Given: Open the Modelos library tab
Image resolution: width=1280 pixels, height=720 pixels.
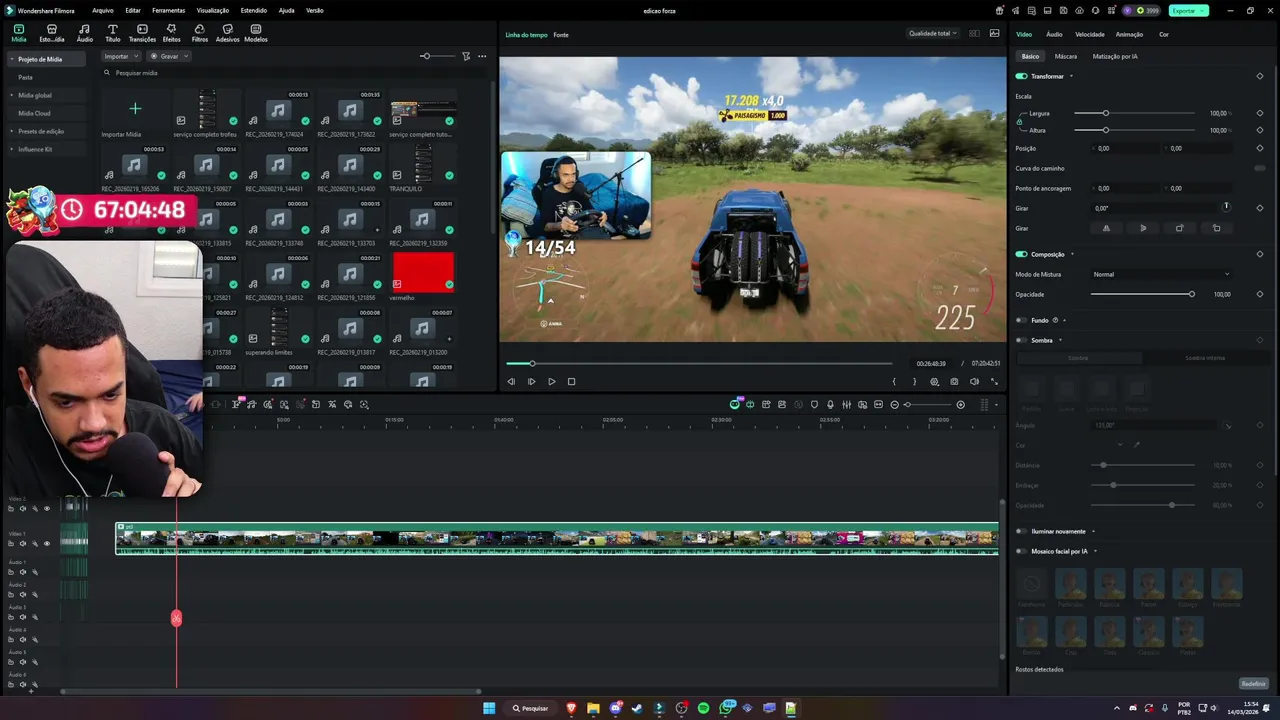Looking at the screenshot, I should [255, 33].
